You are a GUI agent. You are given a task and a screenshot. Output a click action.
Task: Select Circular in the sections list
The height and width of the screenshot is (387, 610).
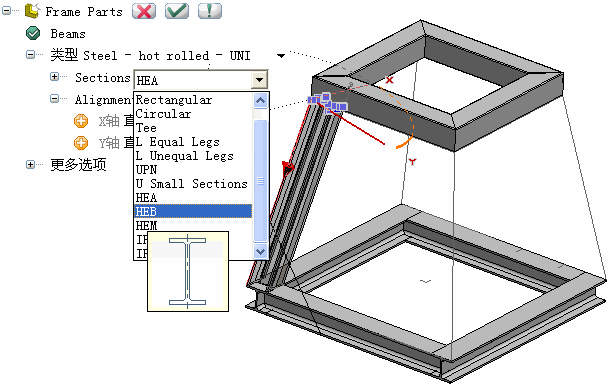coord(193,114)
